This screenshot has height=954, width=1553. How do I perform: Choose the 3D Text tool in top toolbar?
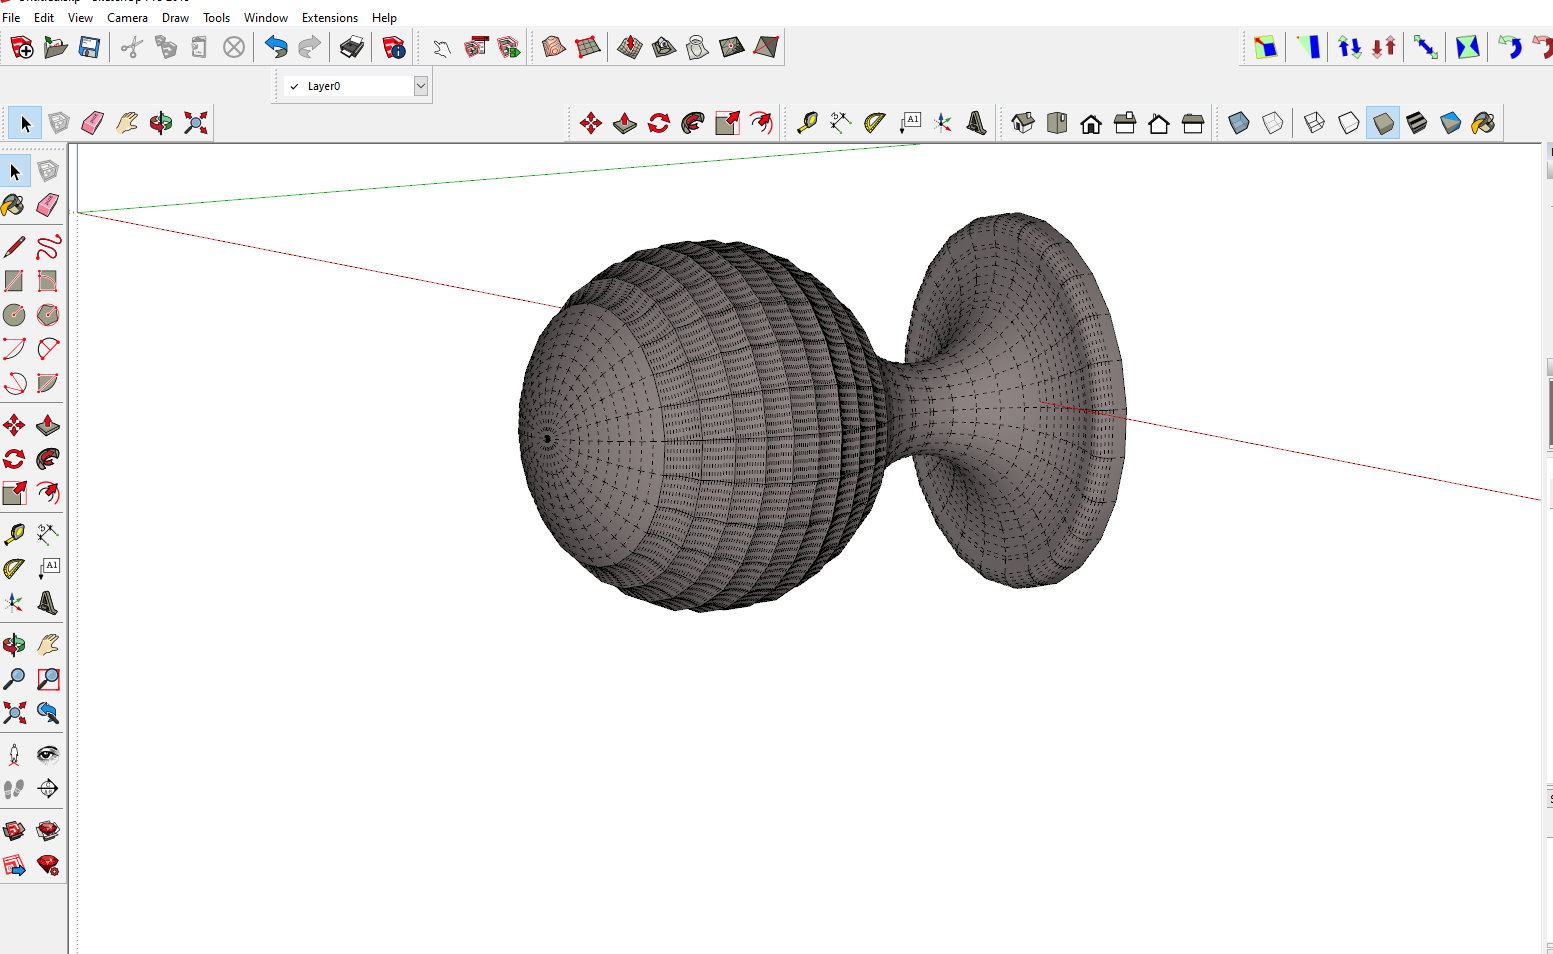tap(977, 123)
